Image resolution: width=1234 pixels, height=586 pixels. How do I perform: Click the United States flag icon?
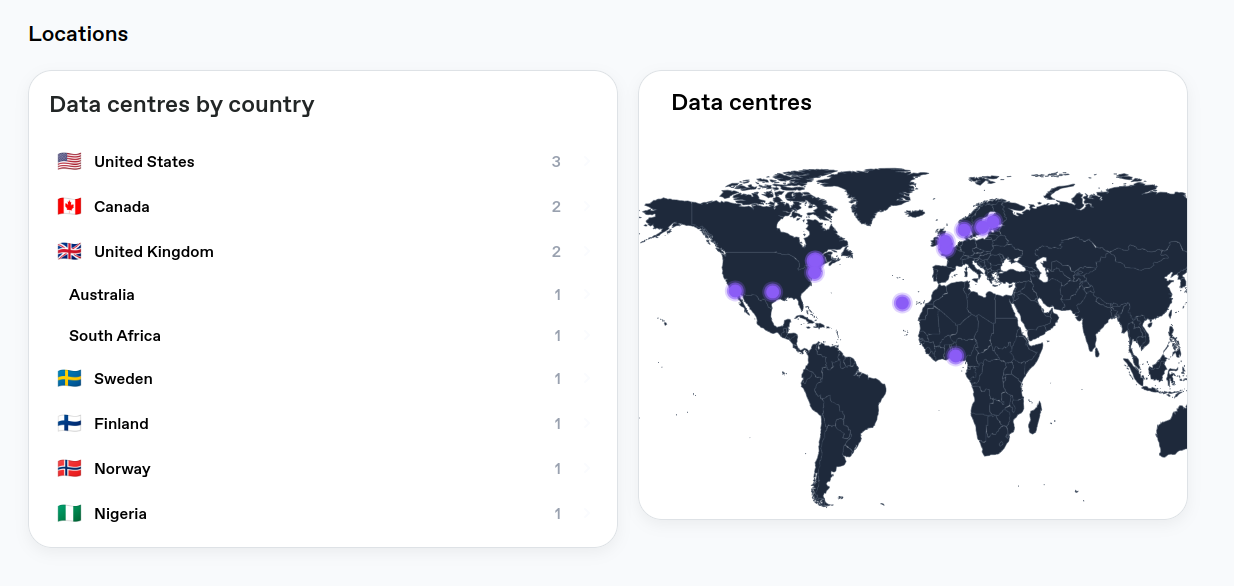click(69, 161)
